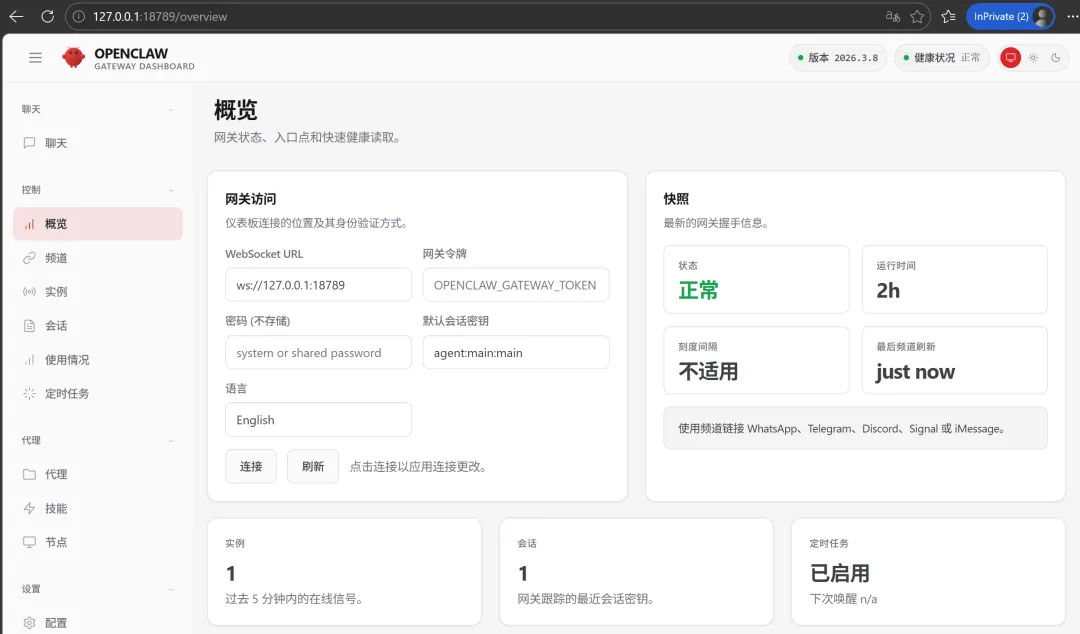Focus the 网关令牌 token input
The height and width of the screenshot is (634, 1080).
tap(516, 285)
